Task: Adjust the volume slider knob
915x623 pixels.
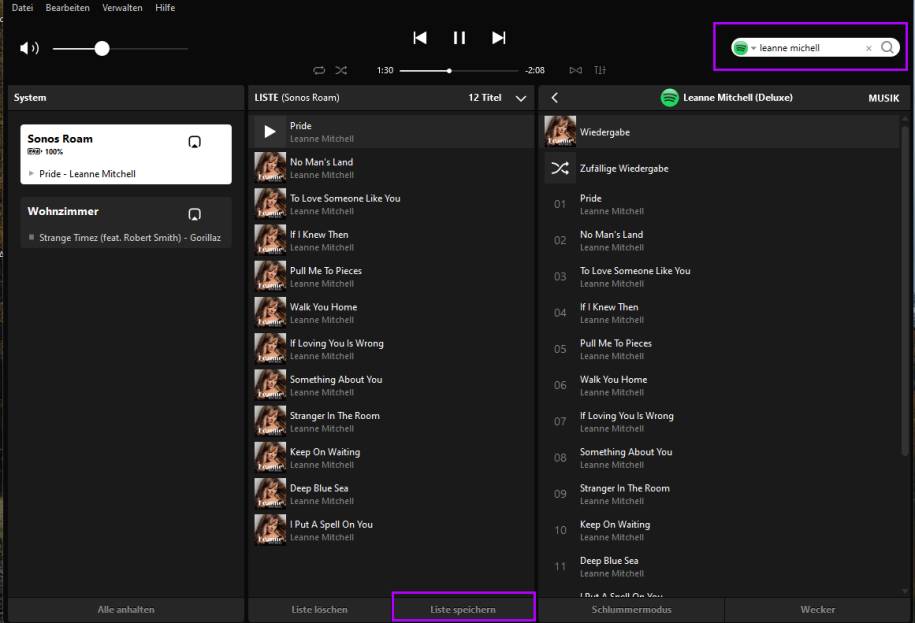Action: tap(102, 48)
